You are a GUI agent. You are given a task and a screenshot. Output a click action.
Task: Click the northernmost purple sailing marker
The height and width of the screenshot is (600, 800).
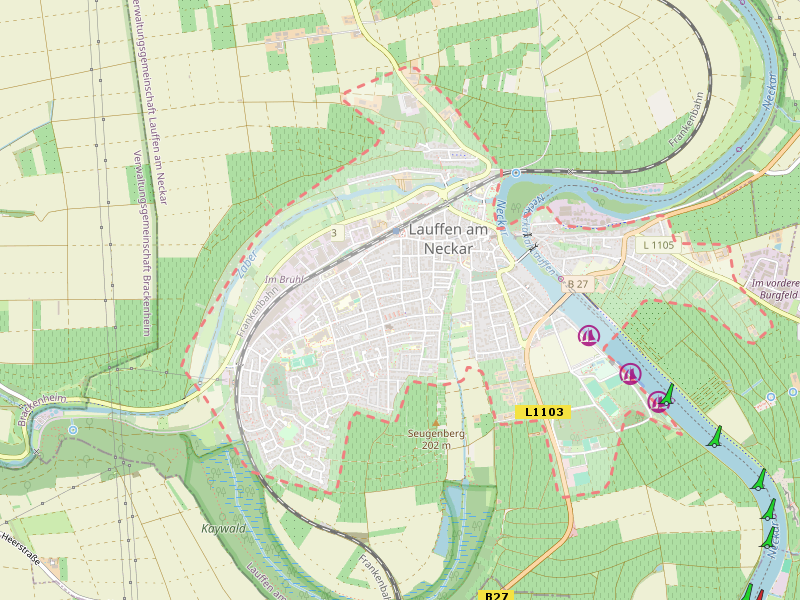587,336
